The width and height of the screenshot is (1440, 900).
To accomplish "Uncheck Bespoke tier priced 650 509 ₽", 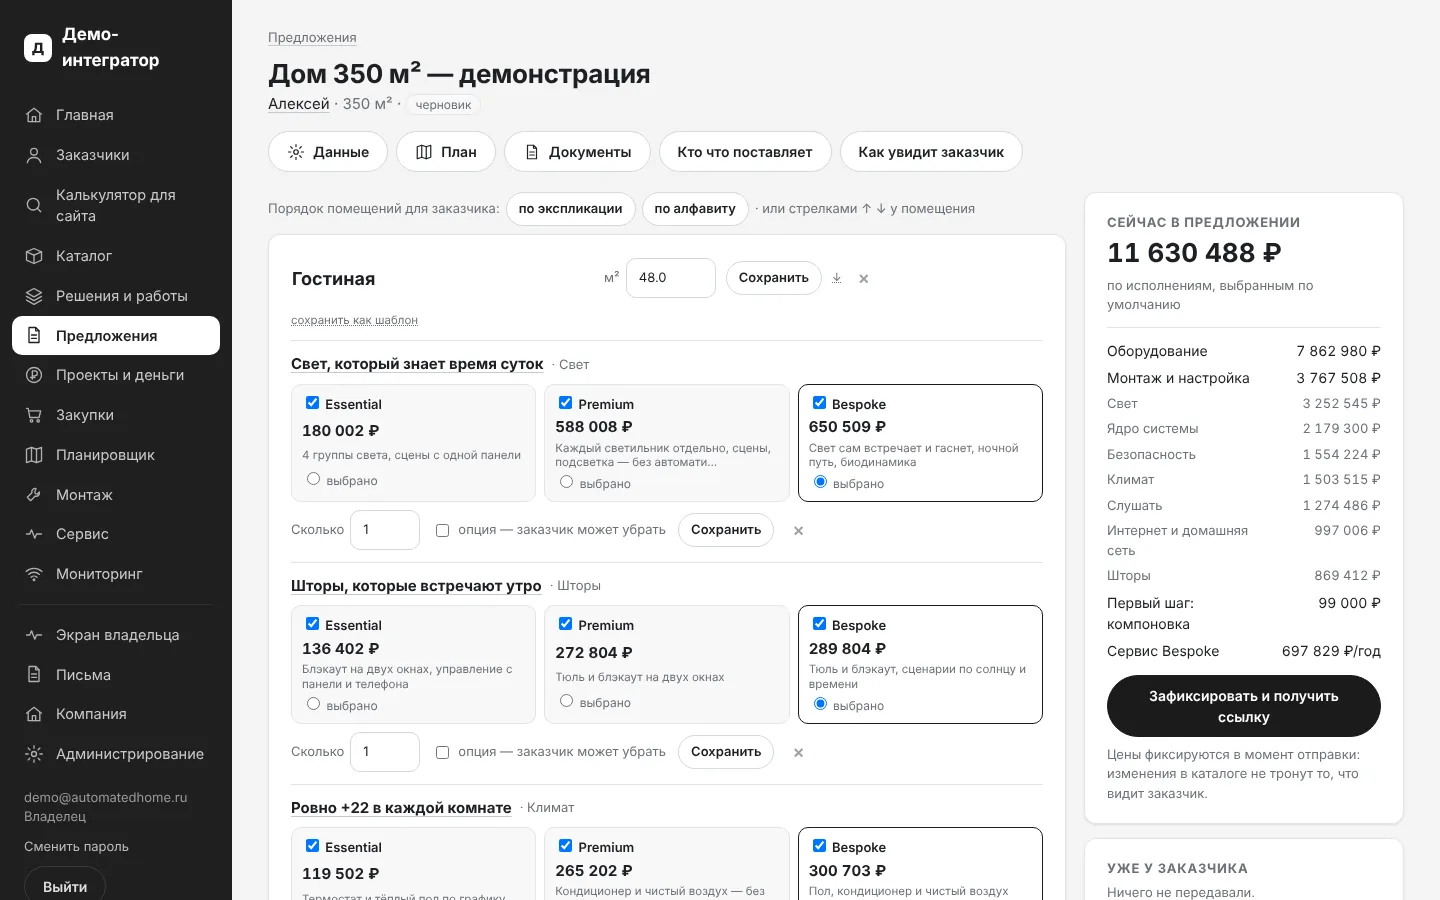I will click(x=820, y=403).
